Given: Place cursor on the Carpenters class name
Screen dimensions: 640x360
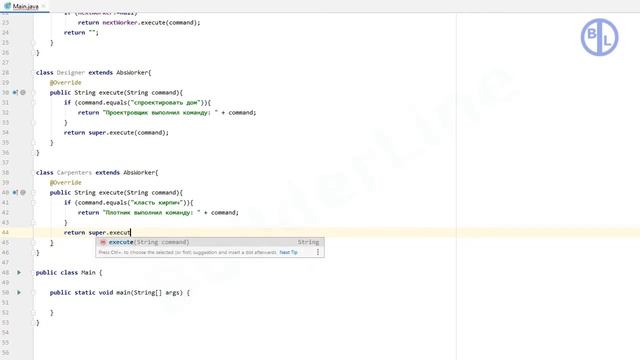Looking at the screenshot, I should pyautogui.click(x=74, y=173).
